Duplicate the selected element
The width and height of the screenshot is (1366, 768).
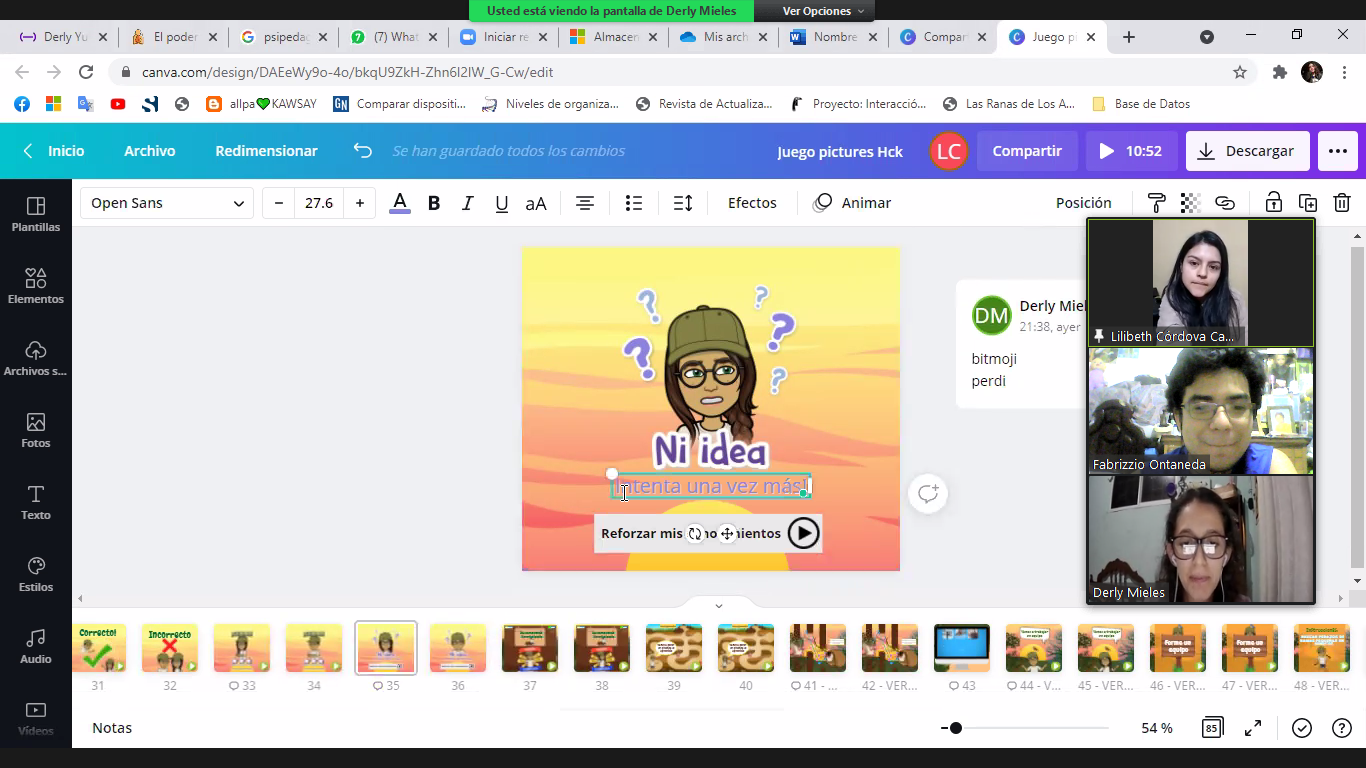coord(1308,203)
